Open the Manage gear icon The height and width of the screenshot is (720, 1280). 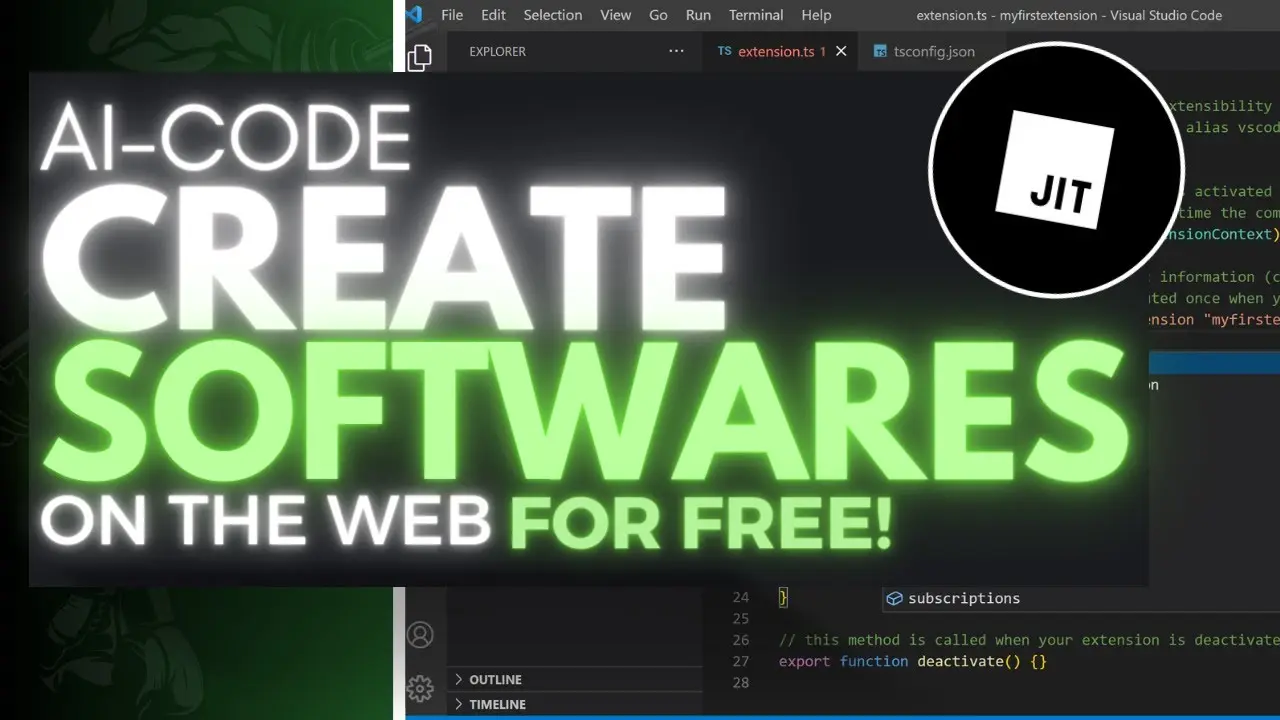point(420,688)
